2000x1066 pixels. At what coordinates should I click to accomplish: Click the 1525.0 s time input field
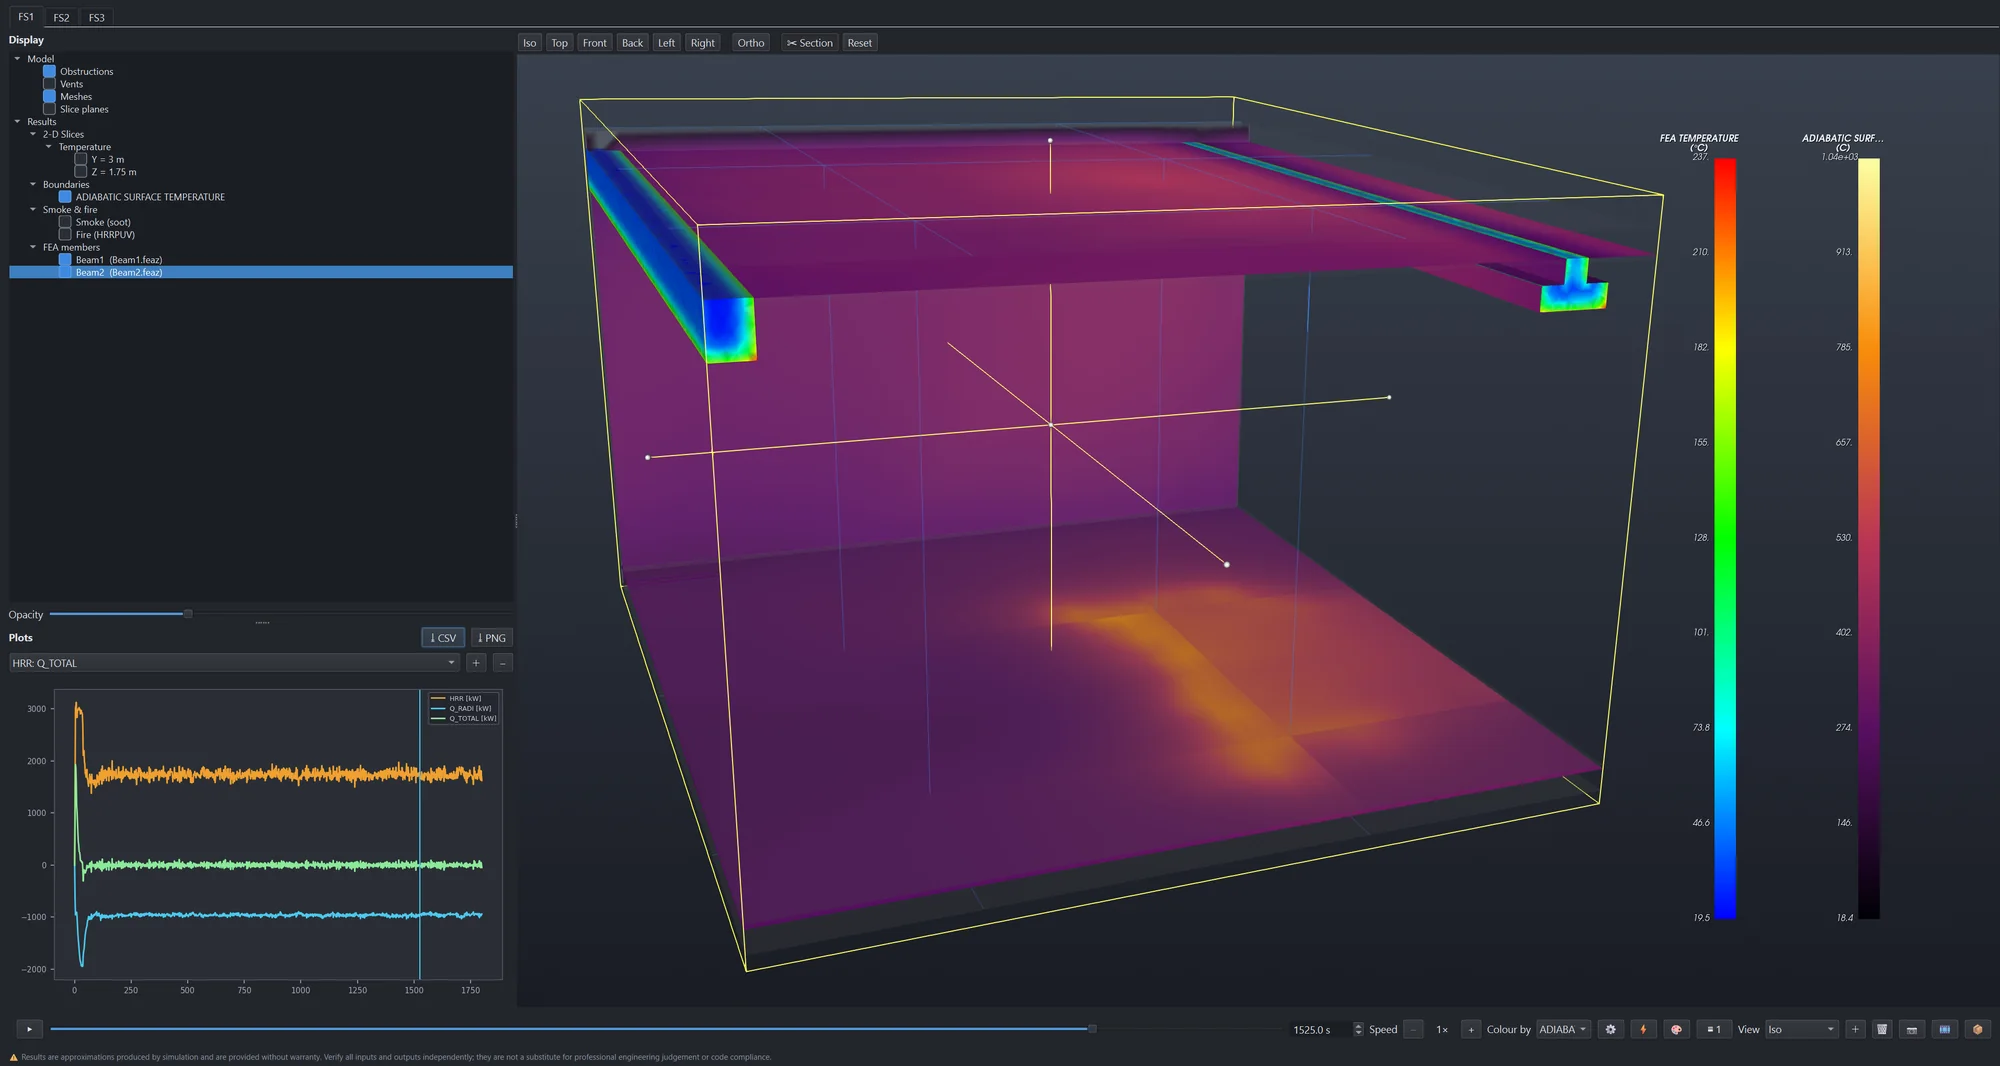coord(1320,1029)
